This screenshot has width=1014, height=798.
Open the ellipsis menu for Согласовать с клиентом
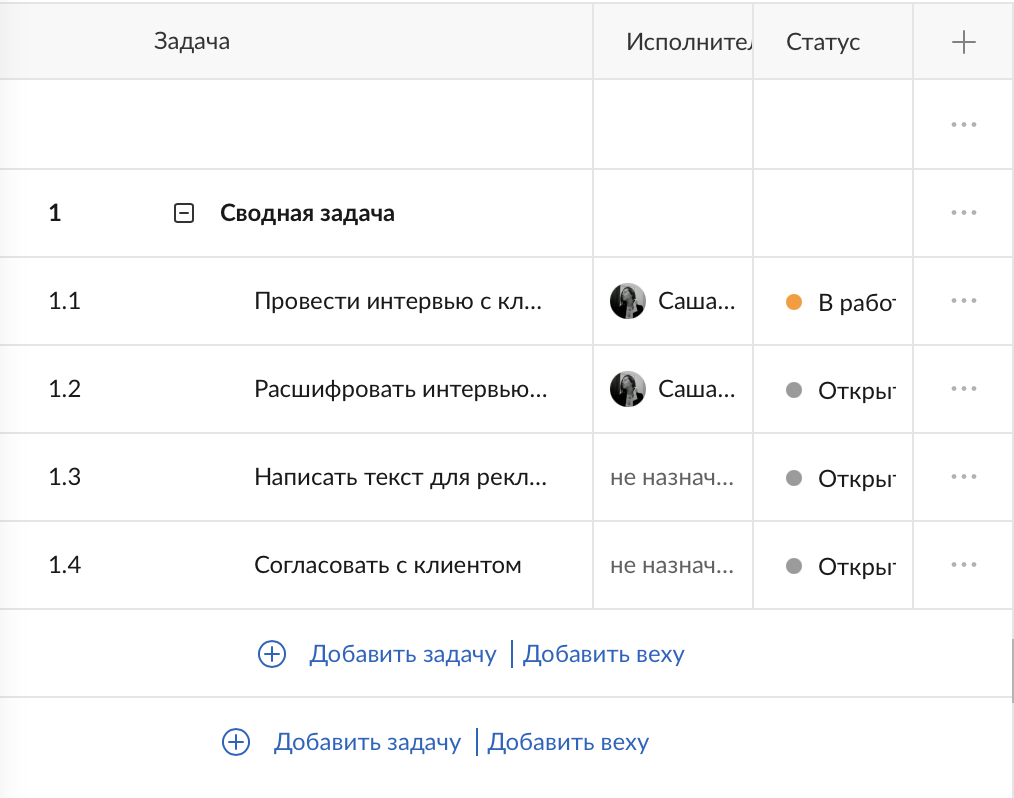point(962,565)
